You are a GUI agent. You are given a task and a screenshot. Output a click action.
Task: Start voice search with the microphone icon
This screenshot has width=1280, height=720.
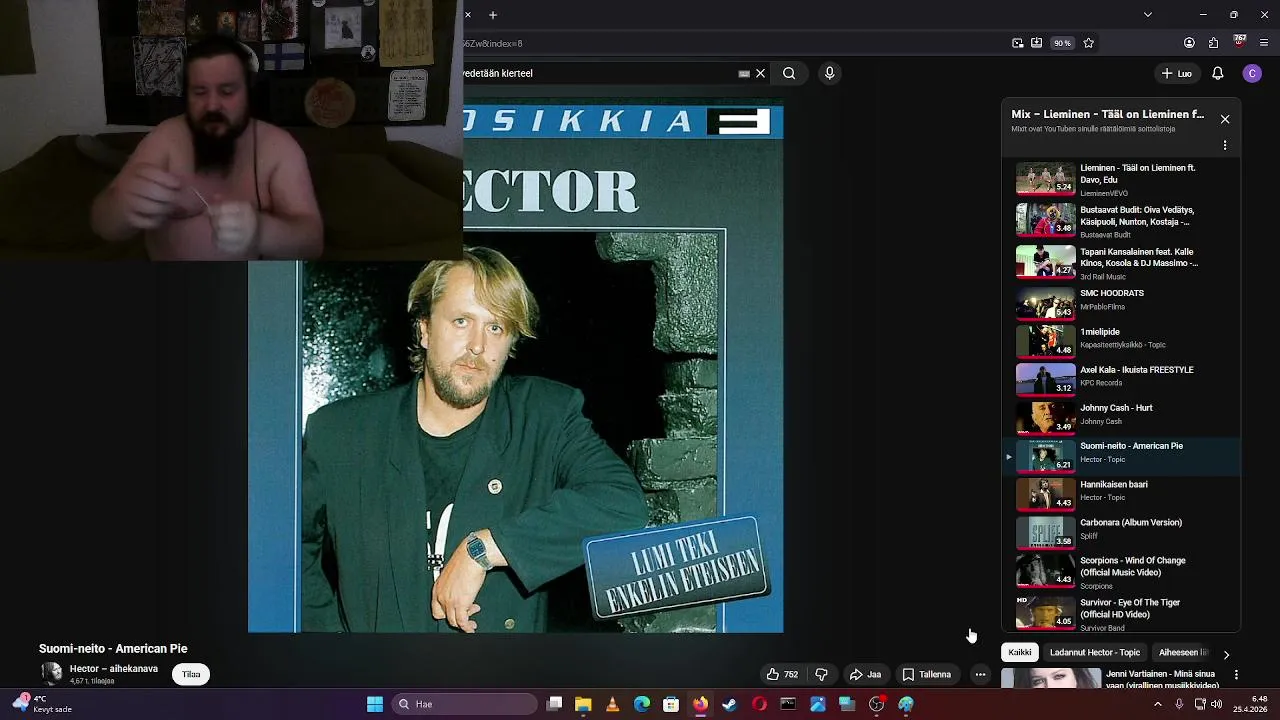(x=829, y=73)
